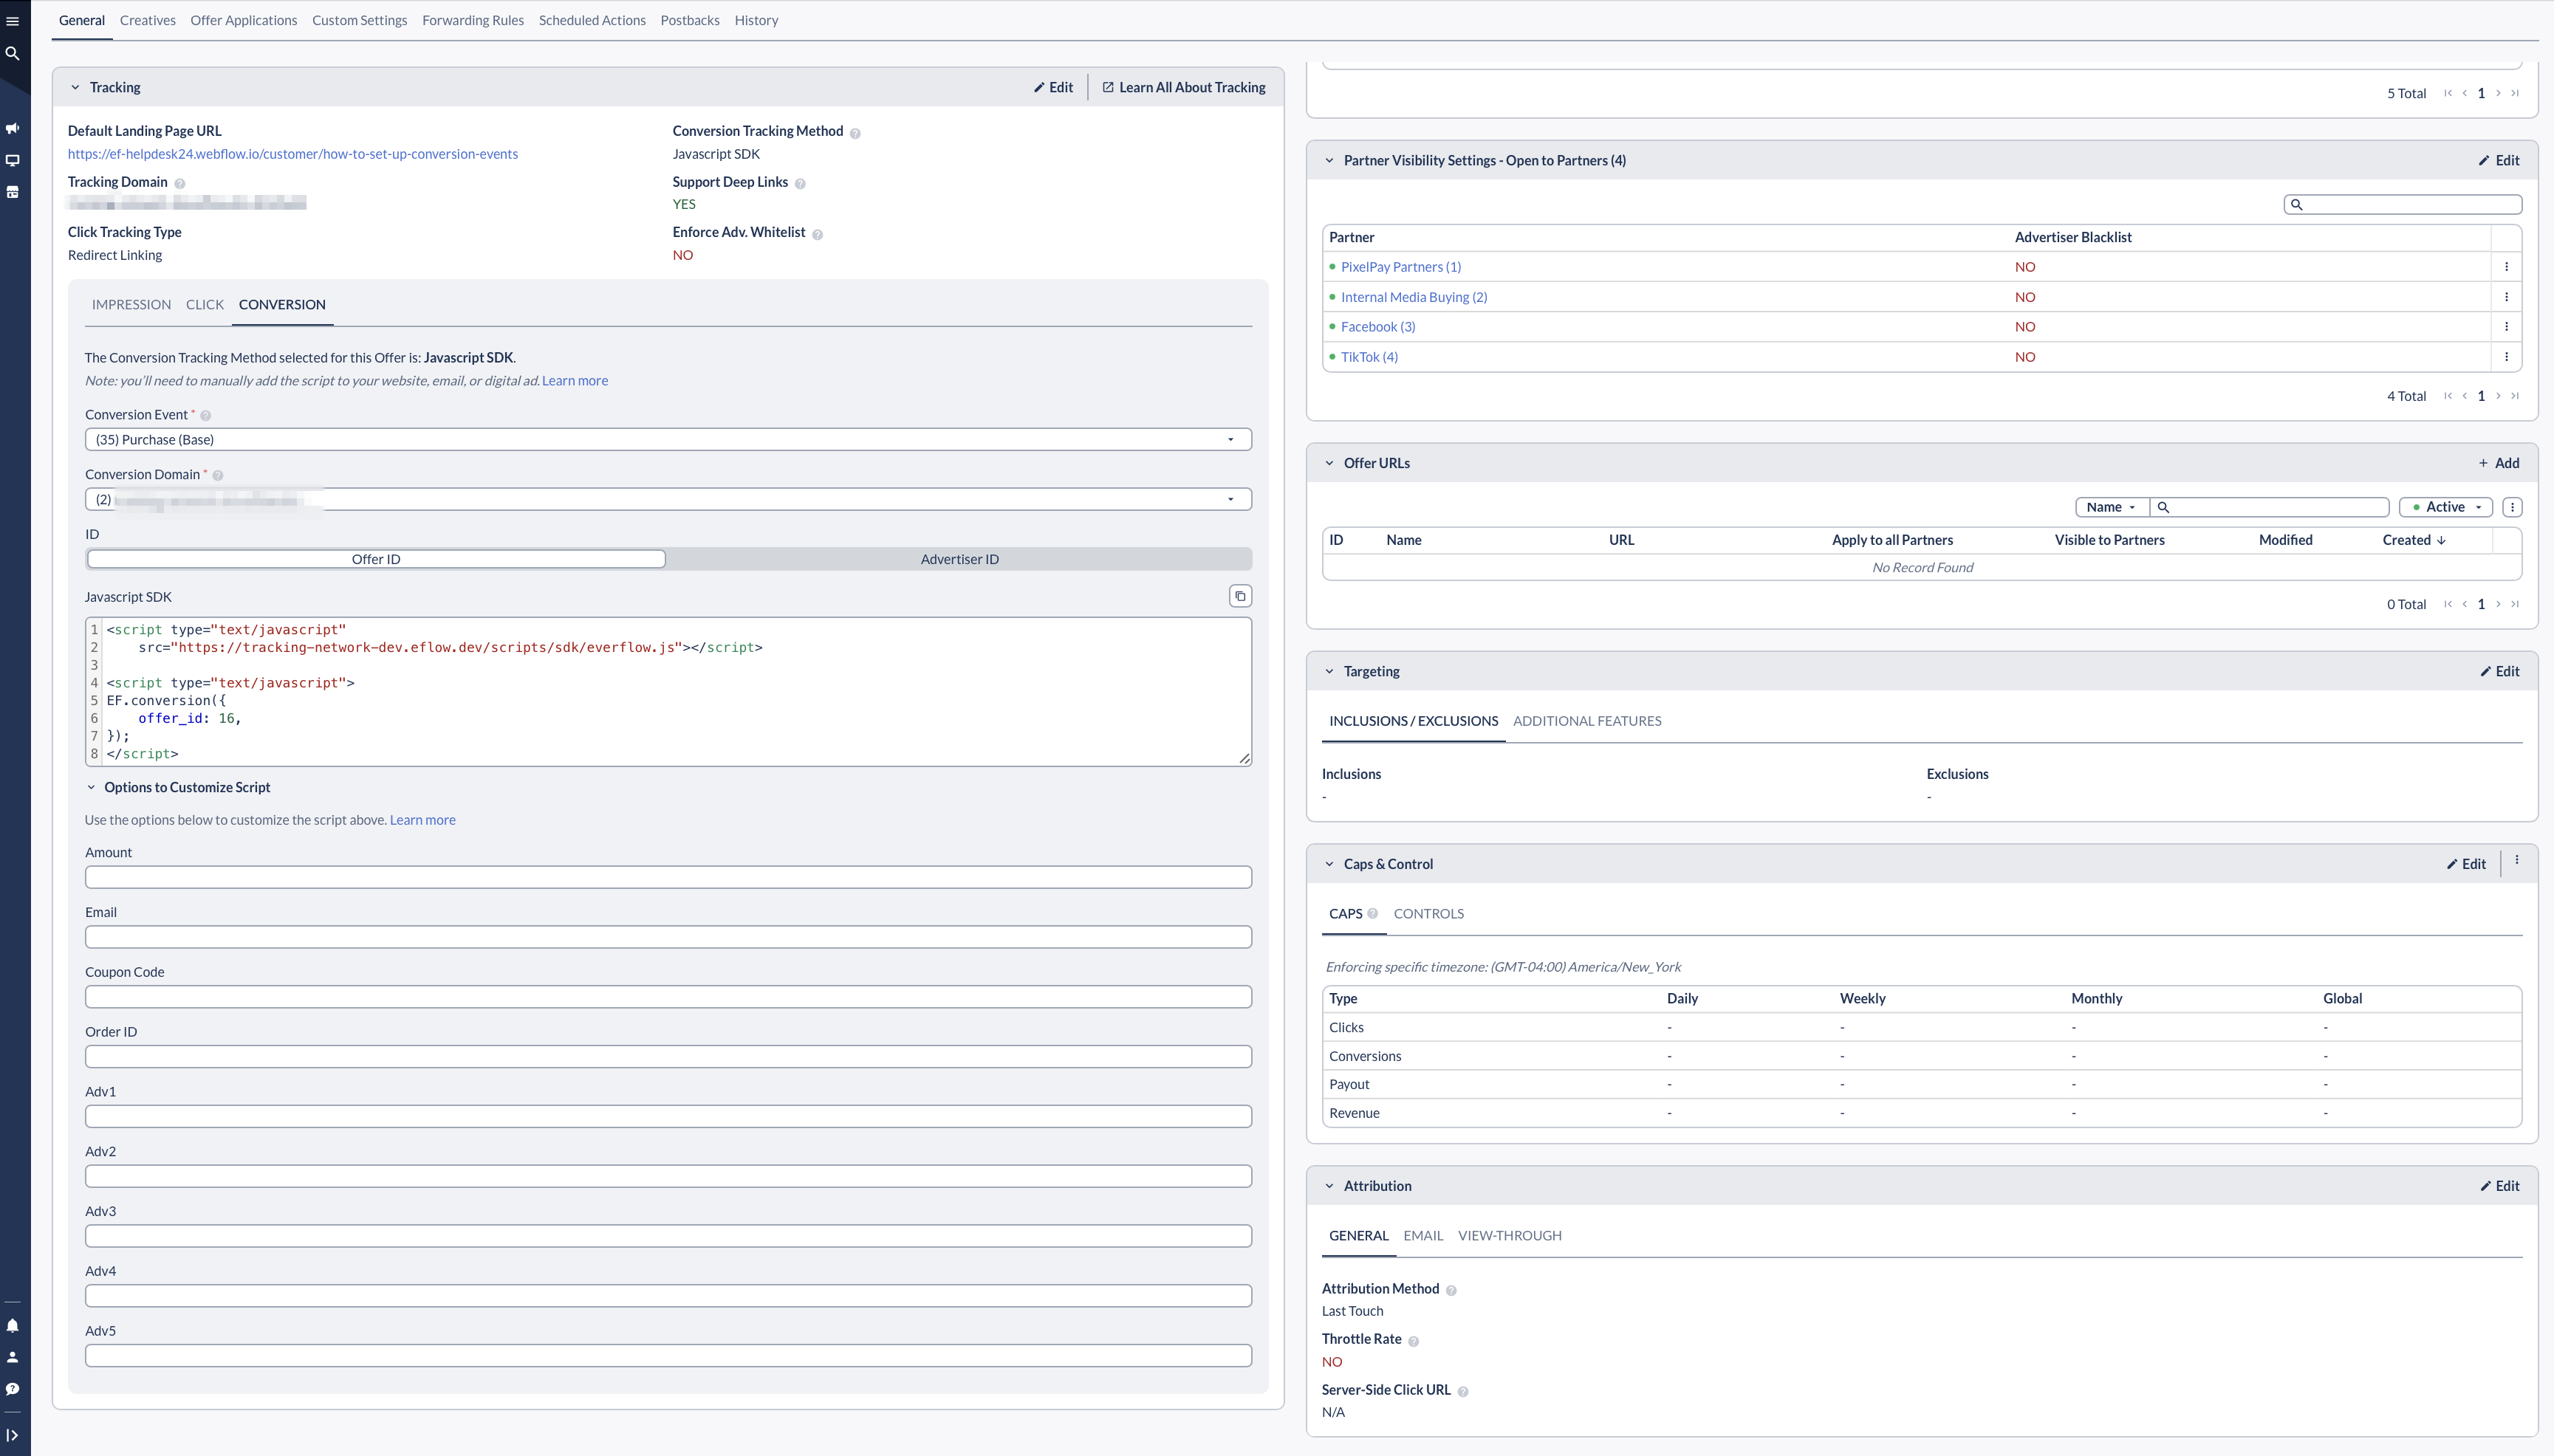
Task: Open the megaphone icon in the sidebar
Action: [x=13, y=128]
